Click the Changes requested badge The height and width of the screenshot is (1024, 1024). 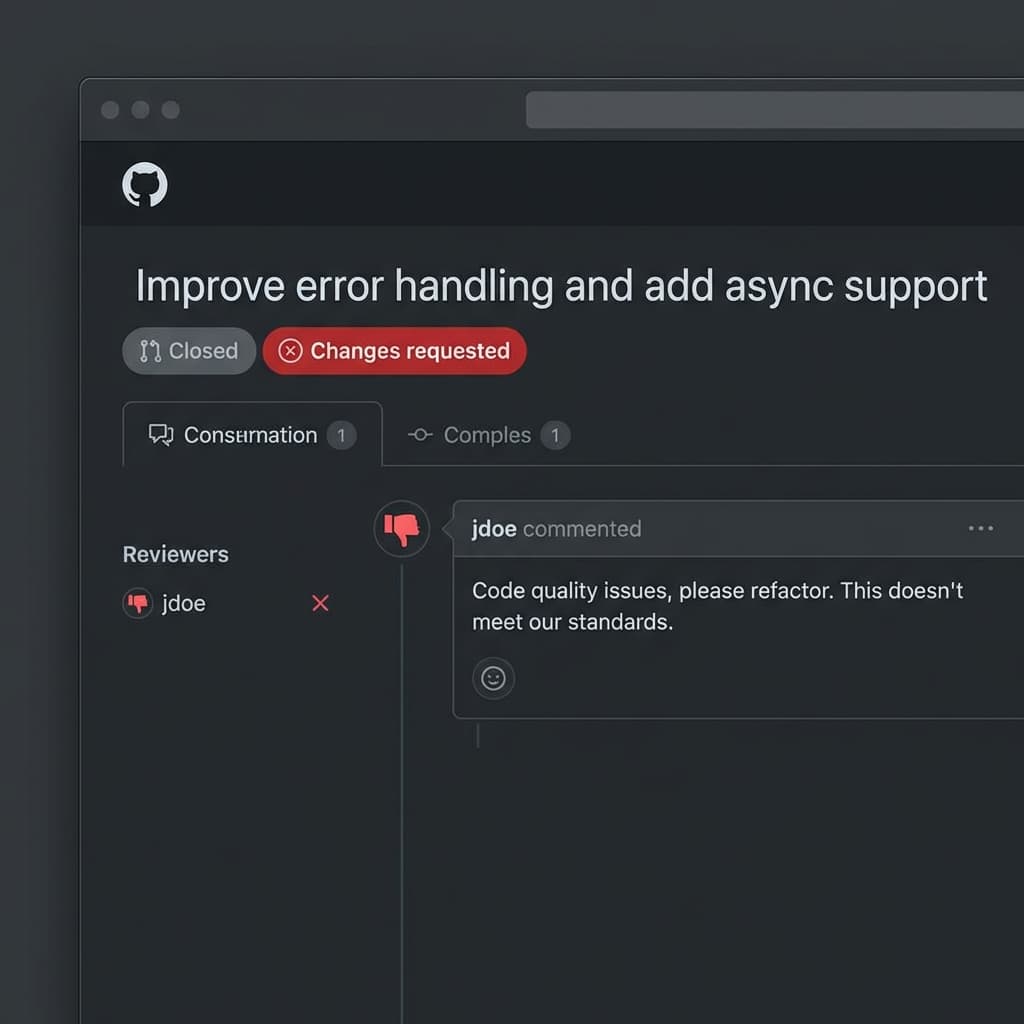394,351
